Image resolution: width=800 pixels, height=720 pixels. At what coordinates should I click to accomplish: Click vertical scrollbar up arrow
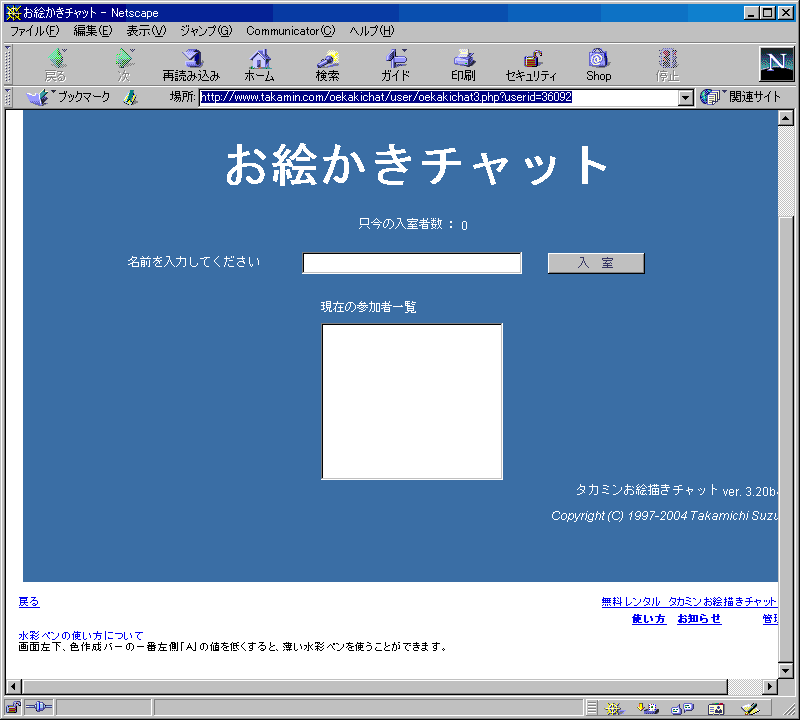coord(785,118)
